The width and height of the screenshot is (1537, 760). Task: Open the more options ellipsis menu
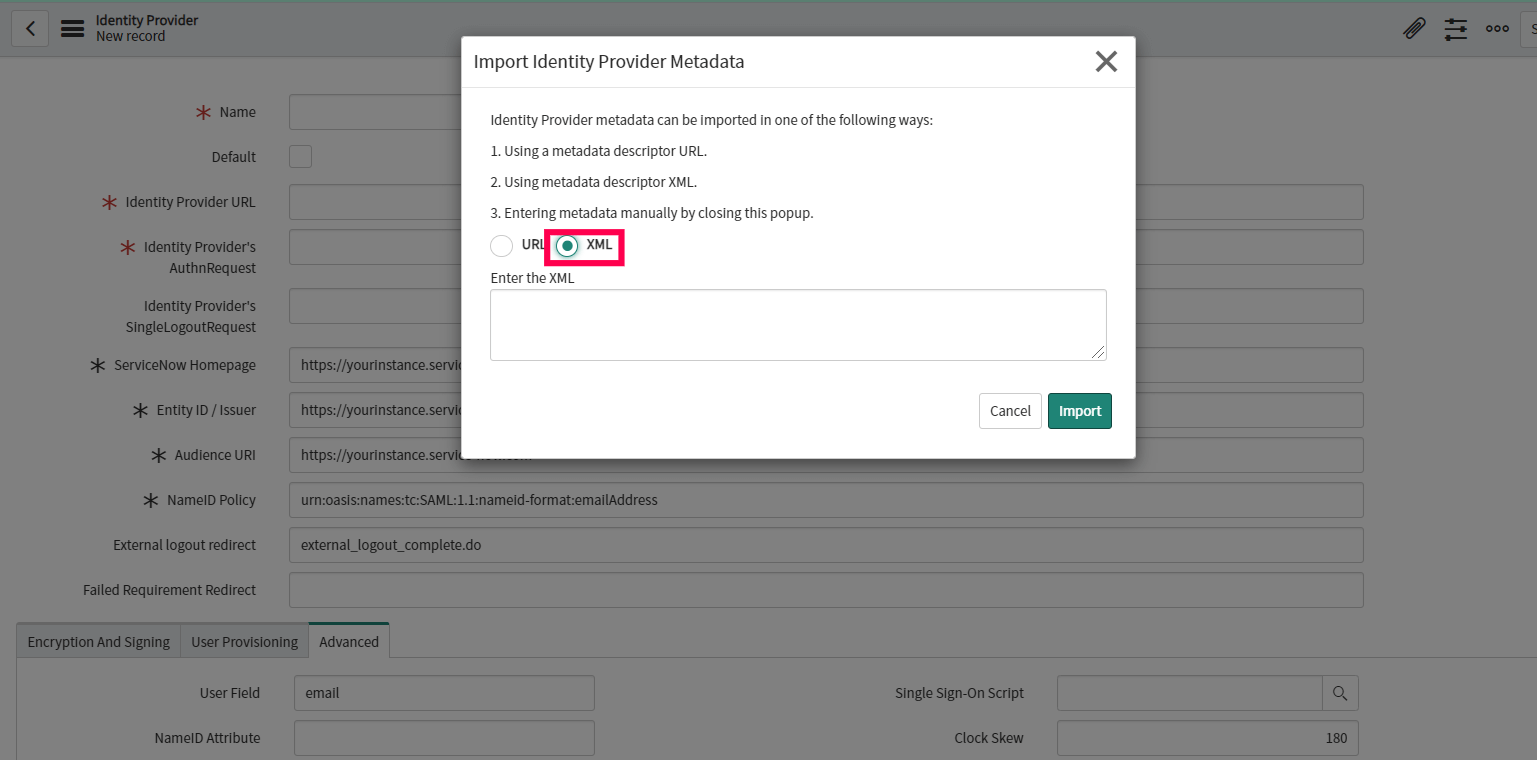tap(1497, 29)
